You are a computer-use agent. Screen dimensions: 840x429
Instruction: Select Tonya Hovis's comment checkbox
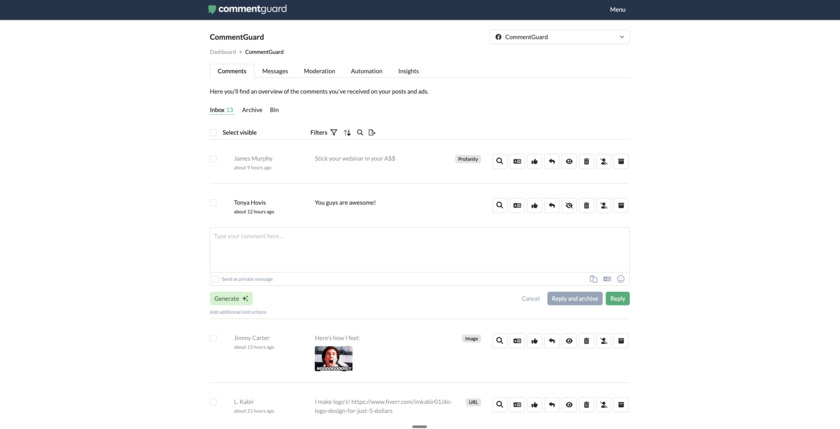click(x=213, y=202)
